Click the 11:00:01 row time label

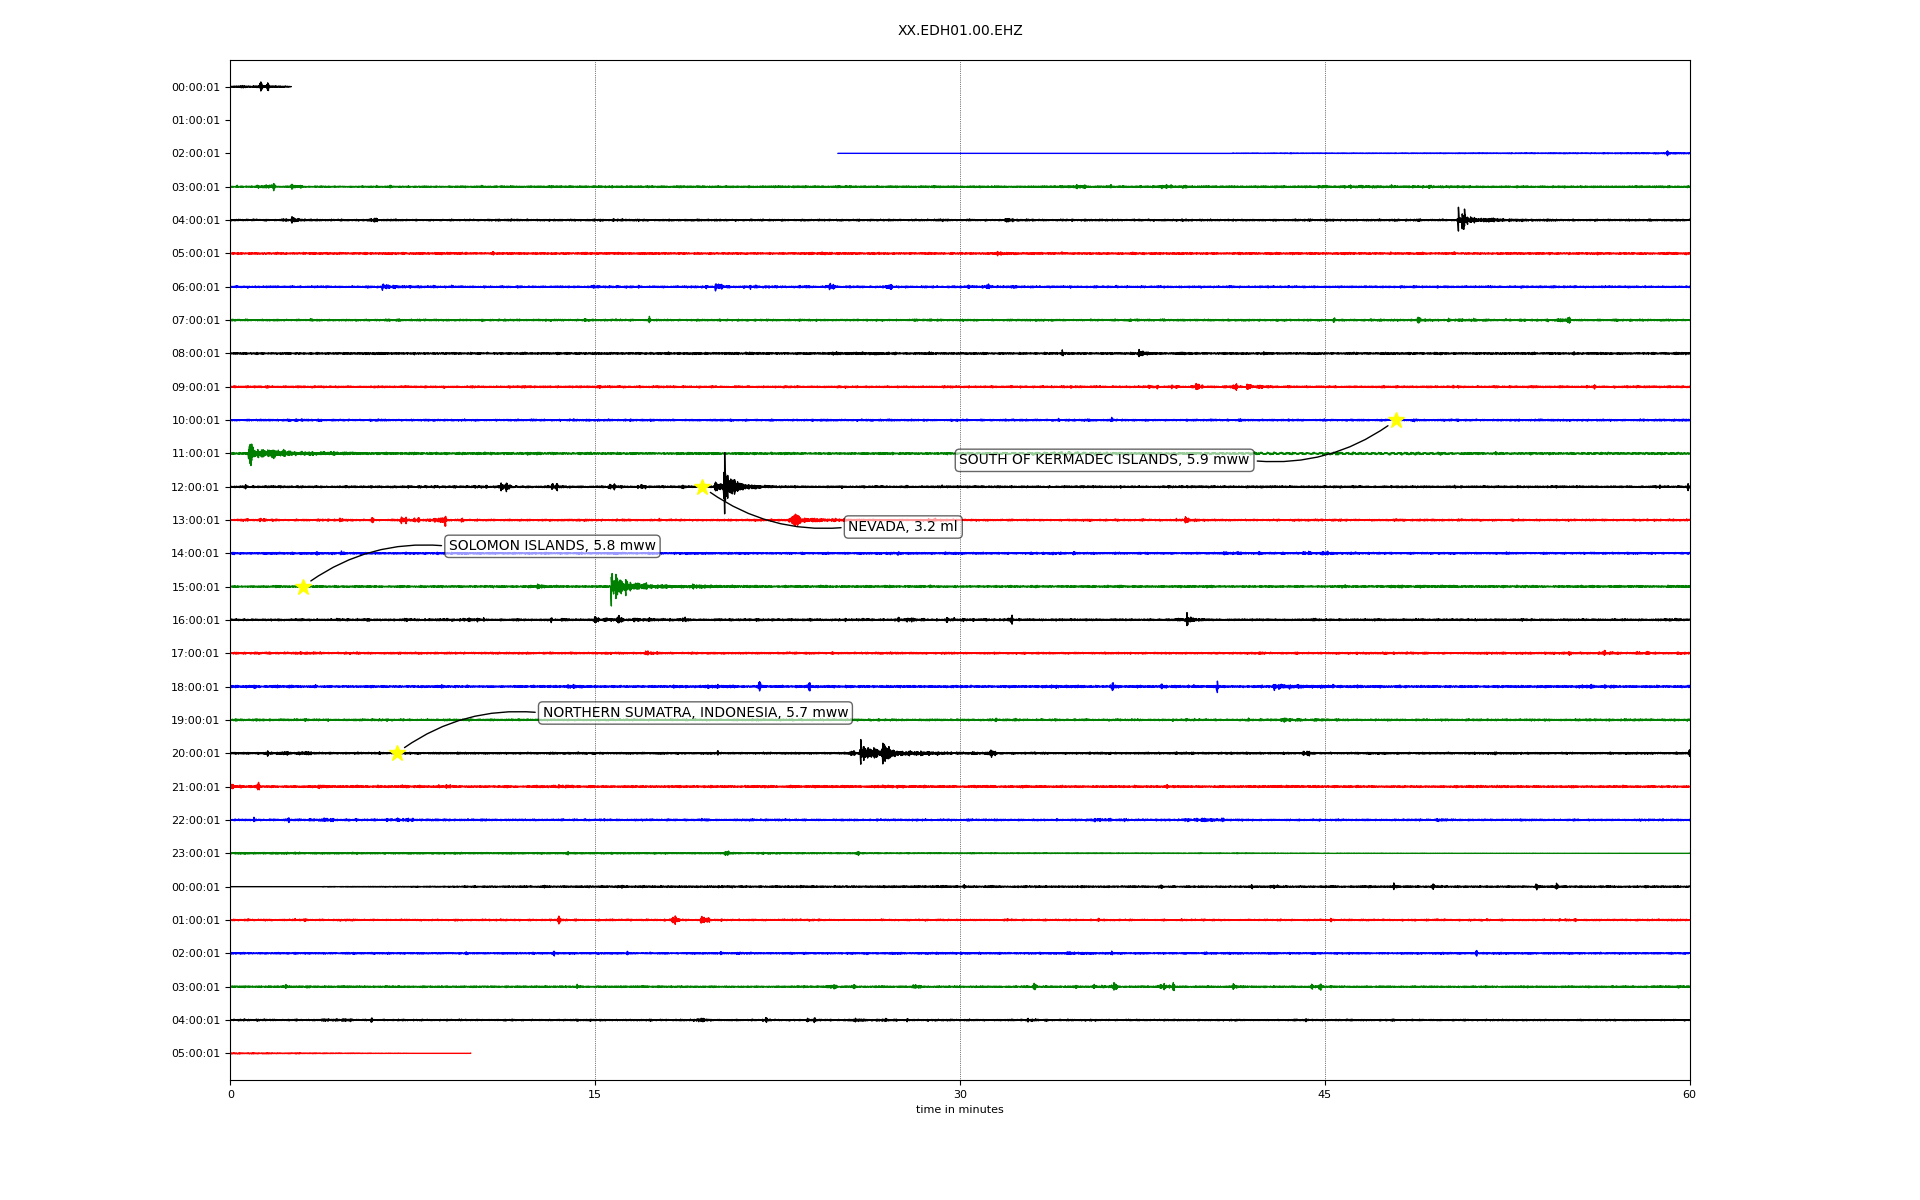(195, 454)
